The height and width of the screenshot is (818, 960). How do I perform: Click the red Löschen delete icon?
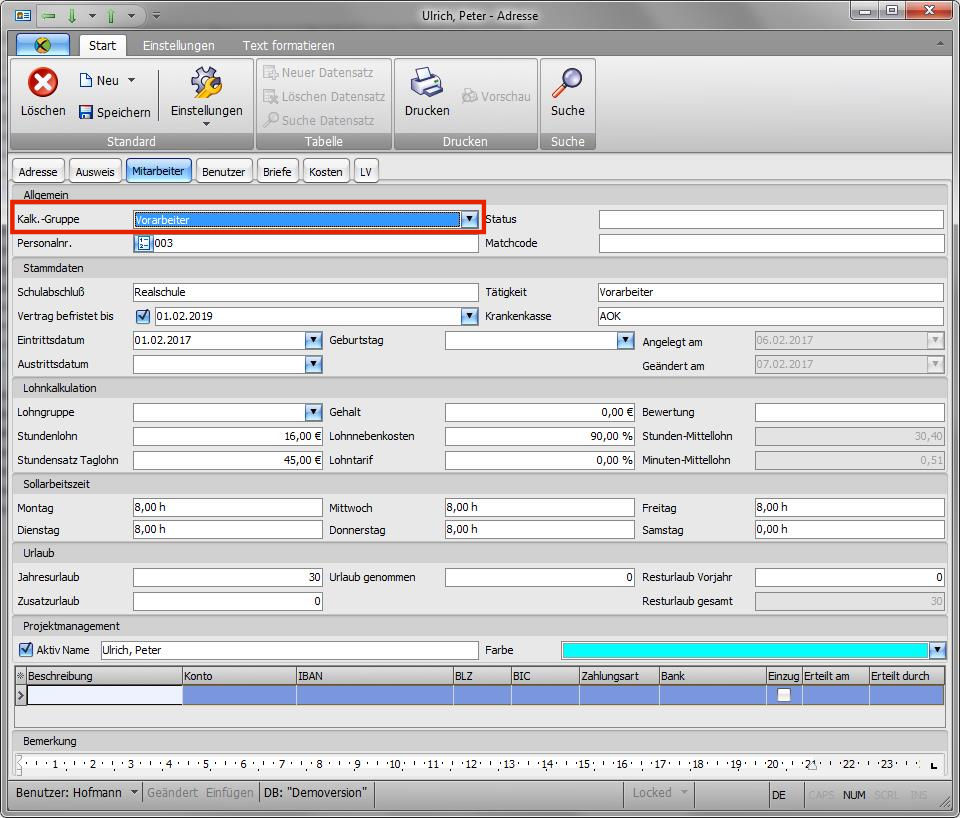point(43,82)
